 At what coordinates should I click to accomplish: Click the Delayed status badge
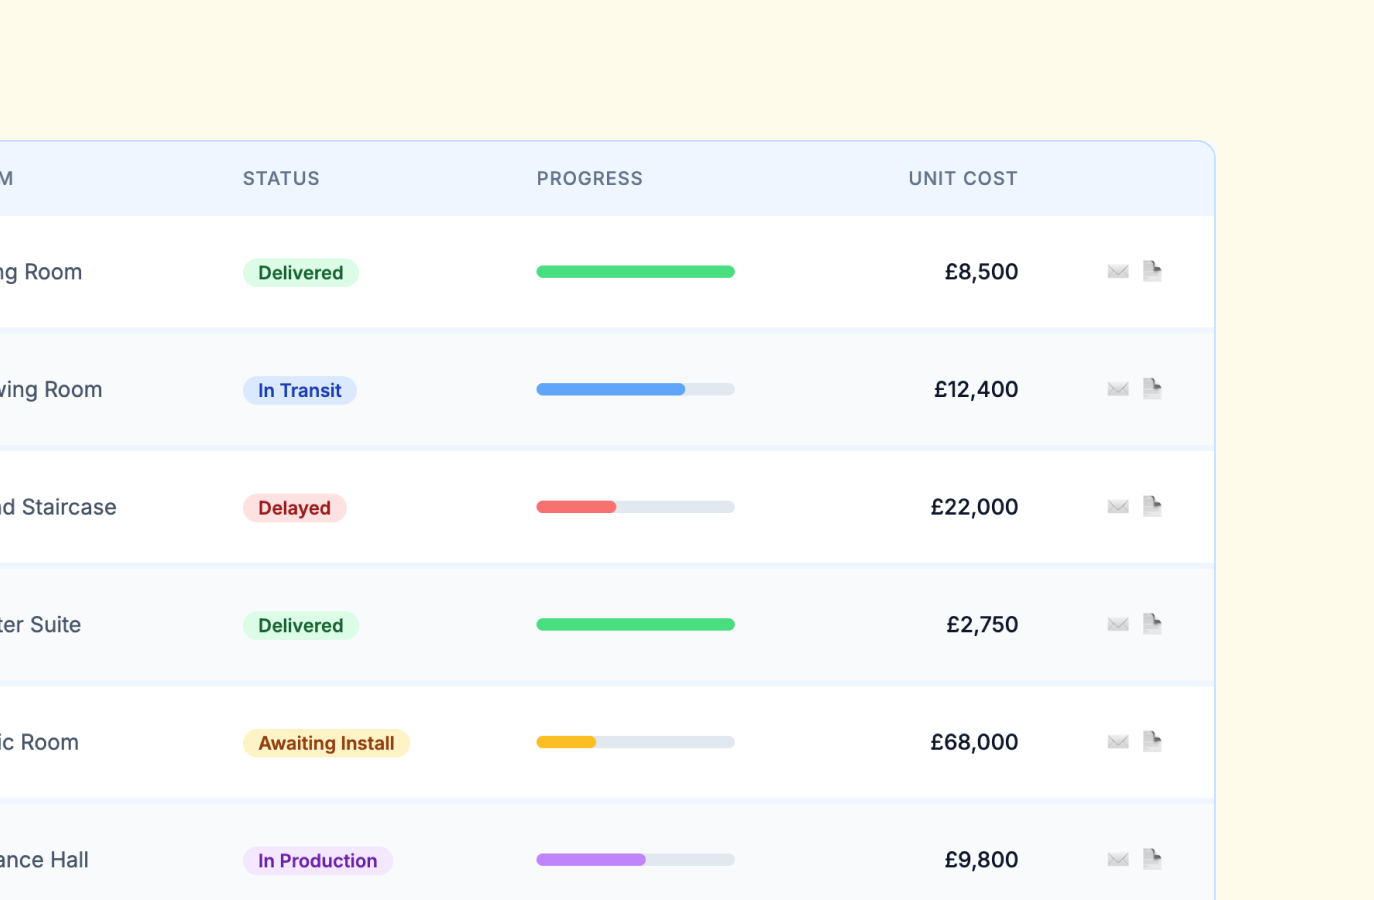tap(295, 508)
